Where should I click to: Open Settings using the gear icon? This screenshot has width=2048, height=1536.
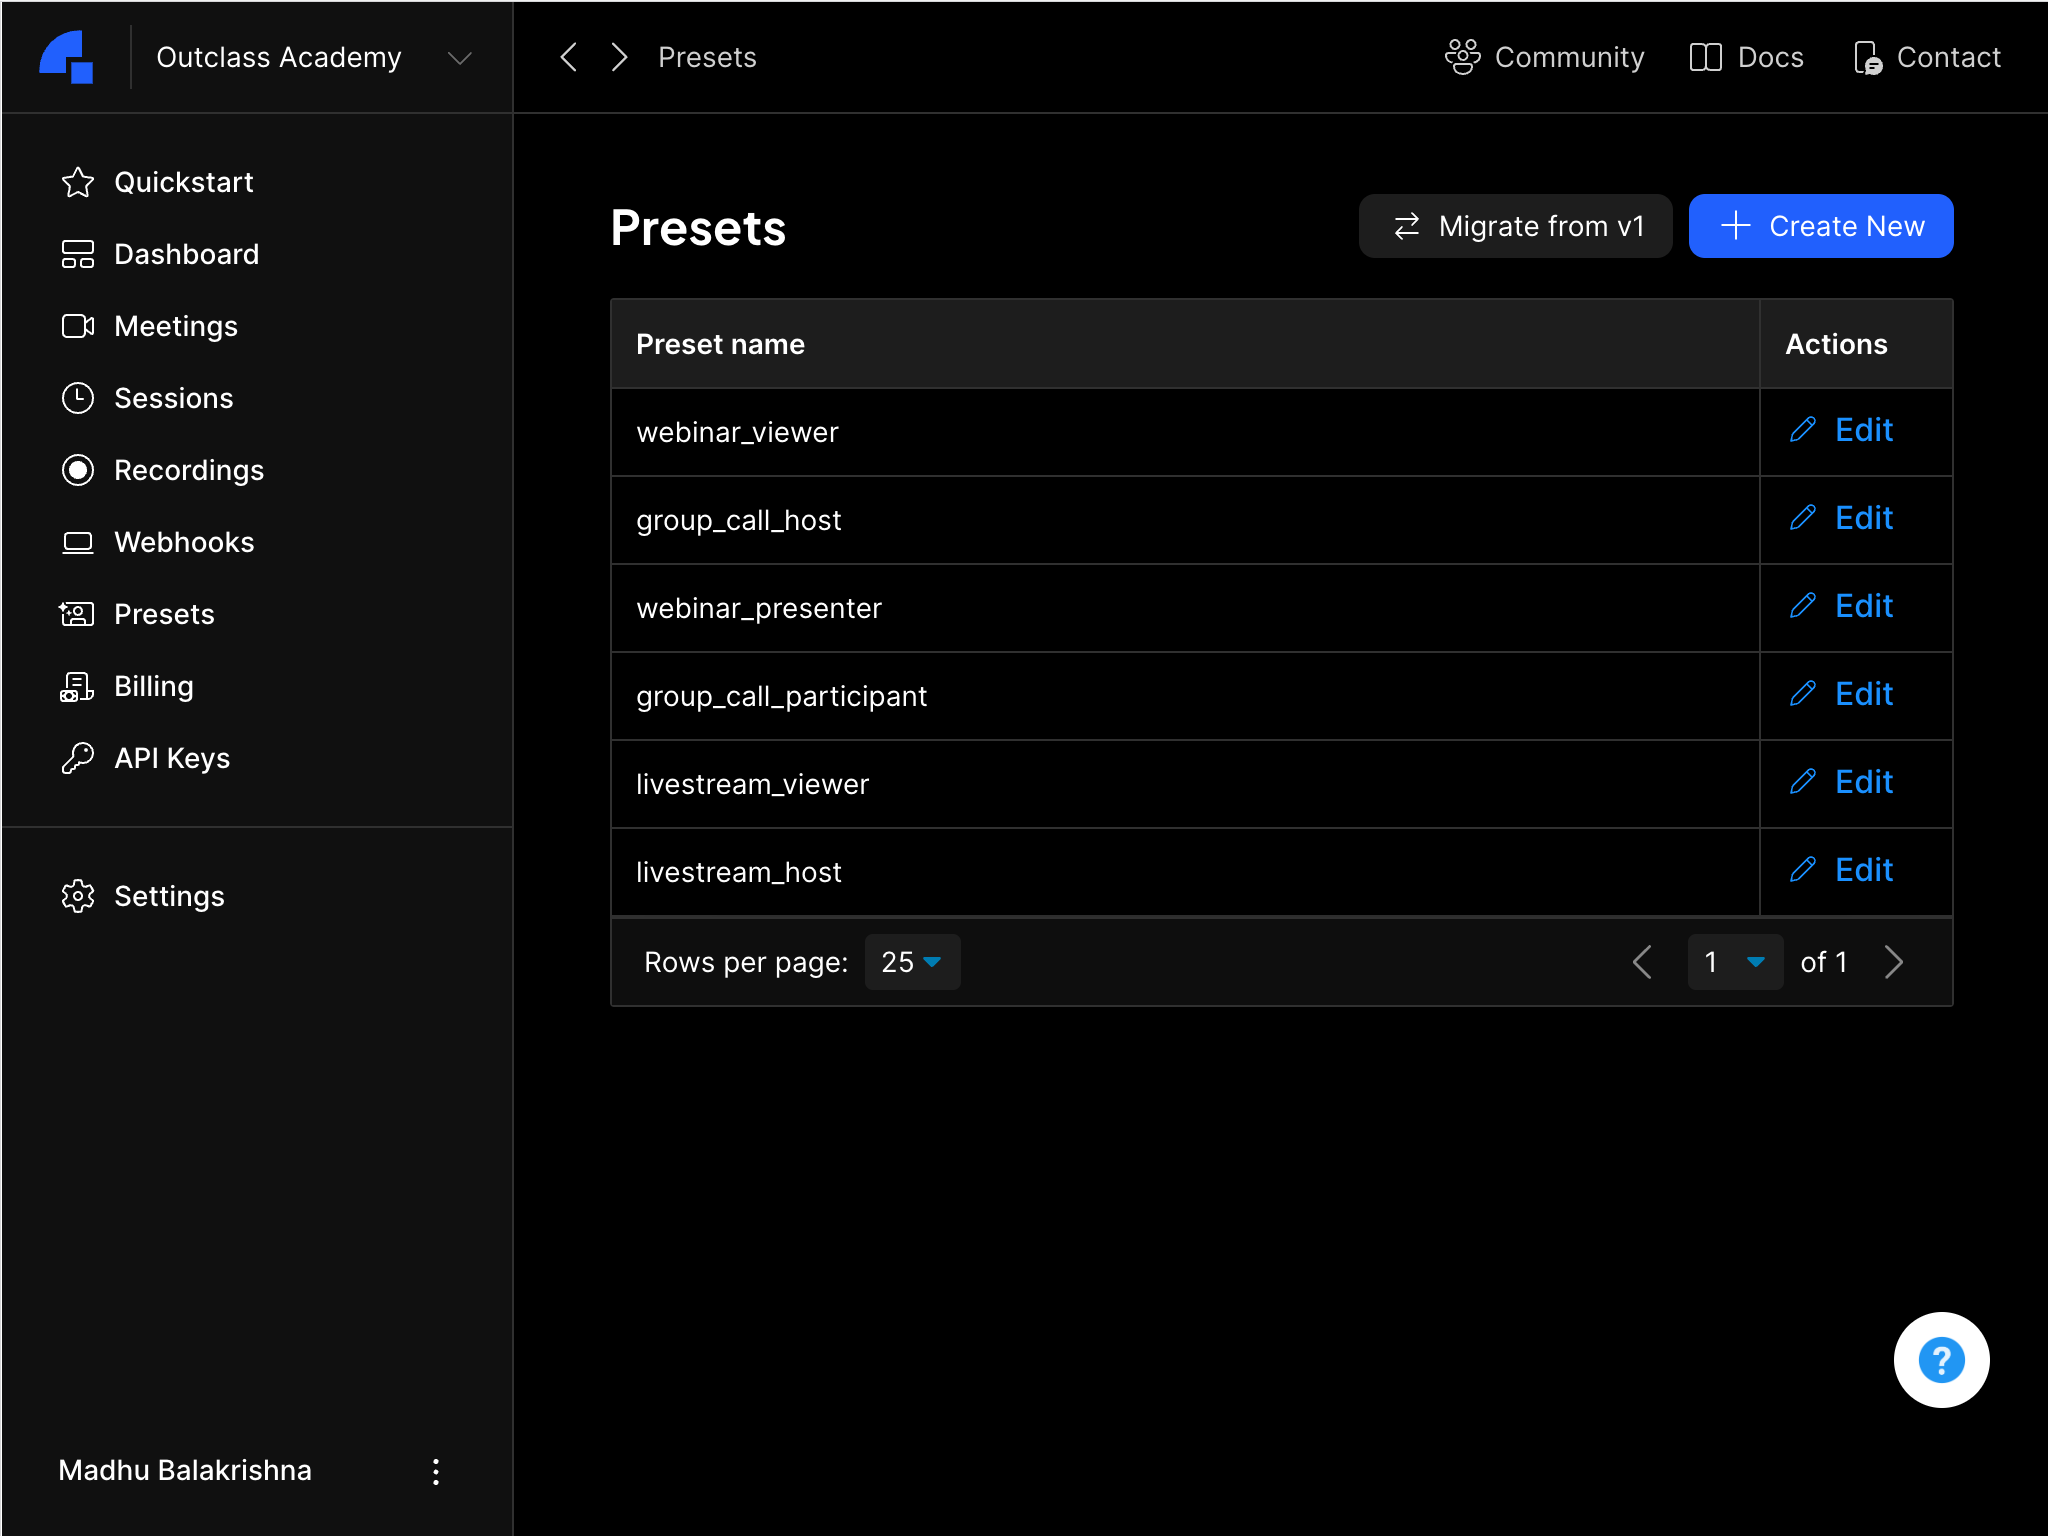[x=79, y=896]
